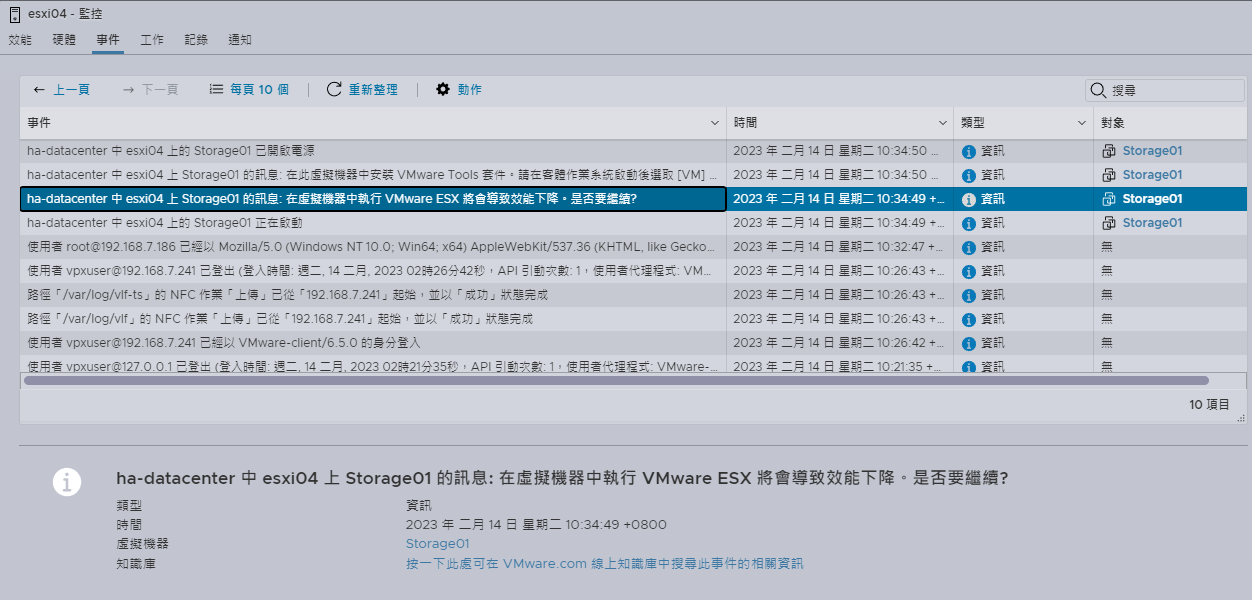Viewport: 1252px width, 600px height.
Task: Open the 類型 column header dropdown chevron
Action: tap(1083, 123)
